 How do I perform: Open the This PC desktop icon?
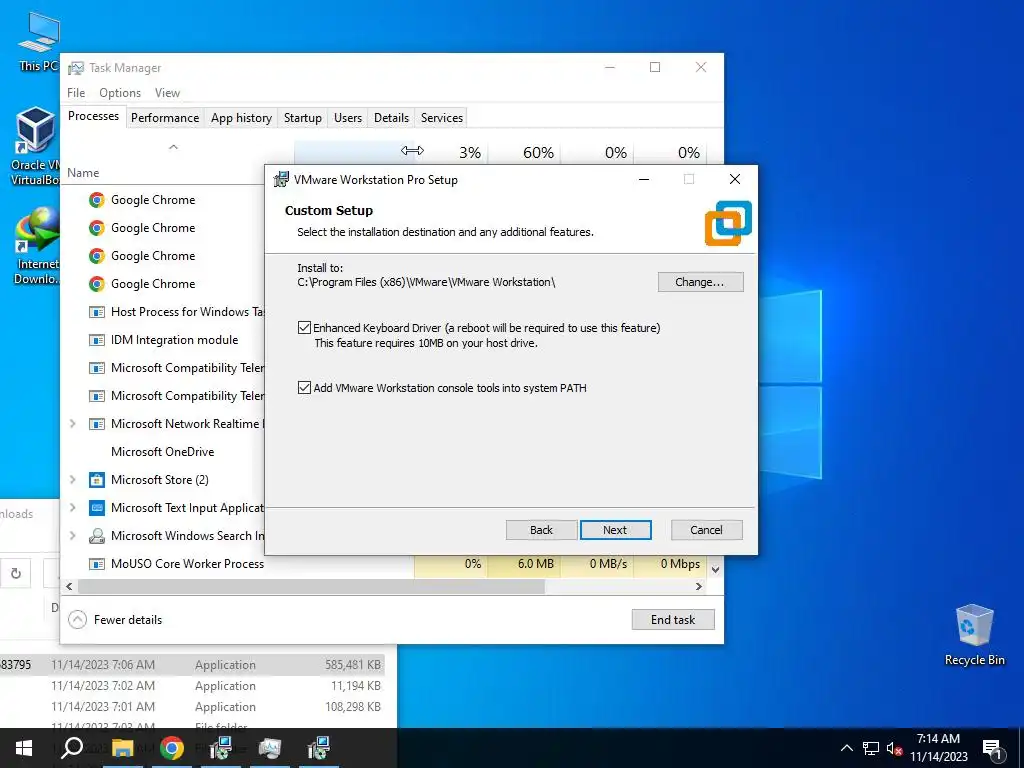[38, 41]
